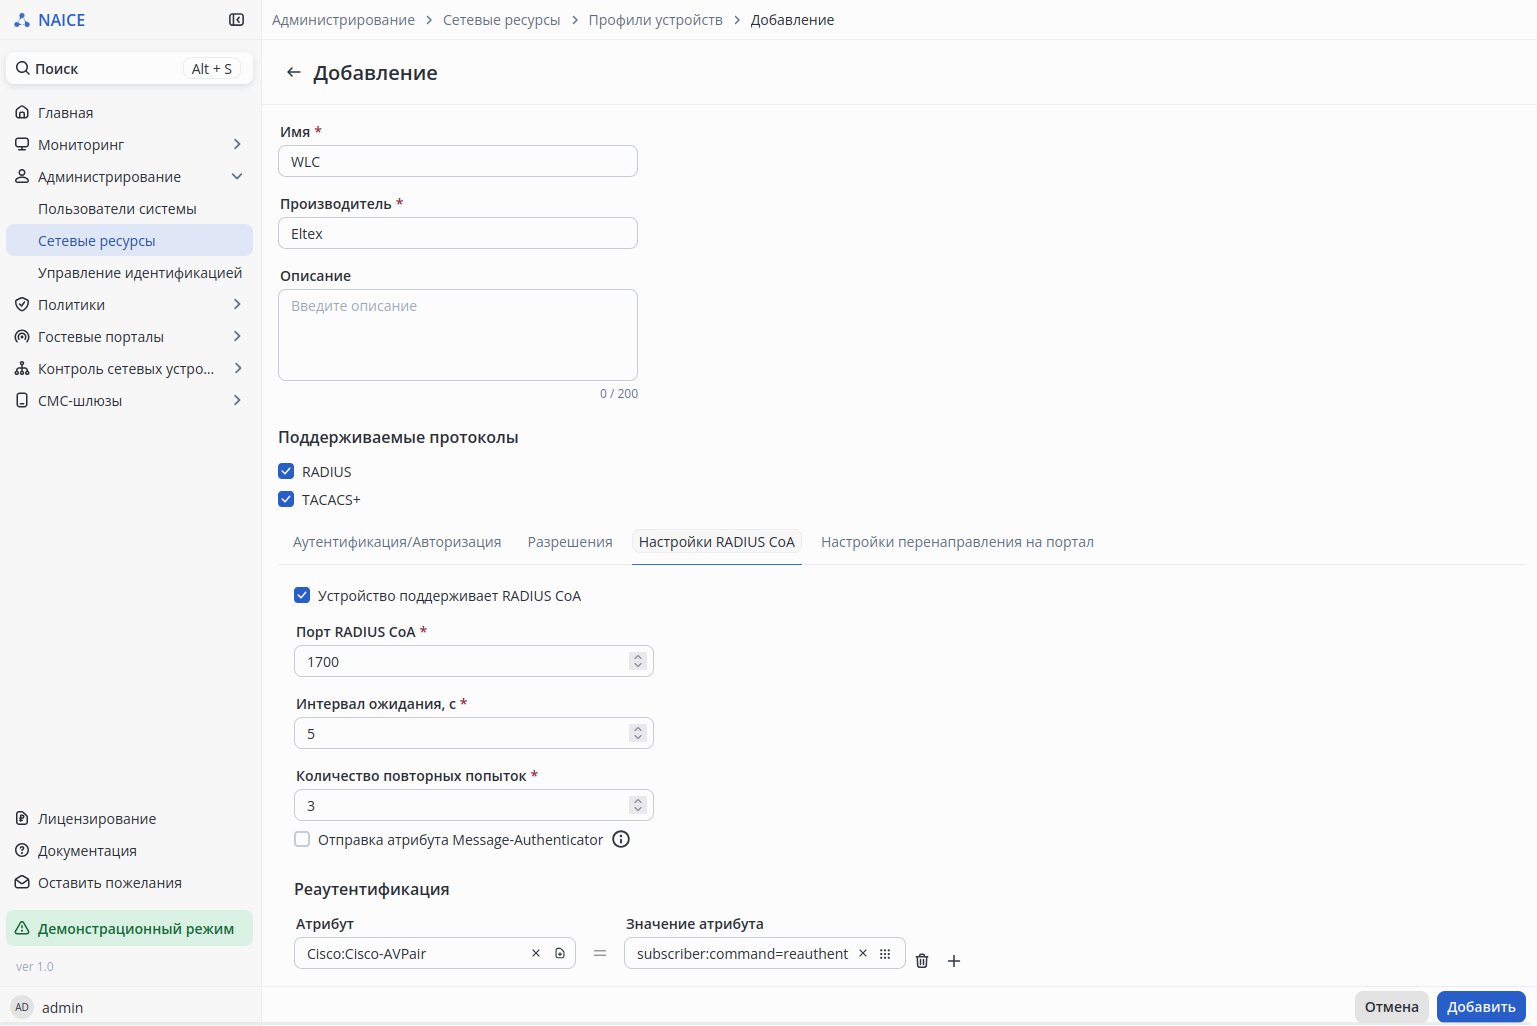Viewport: 1537px width, 1026px height.
Task: Add a new attribute row with plus icon
Action: pos(954,961)
